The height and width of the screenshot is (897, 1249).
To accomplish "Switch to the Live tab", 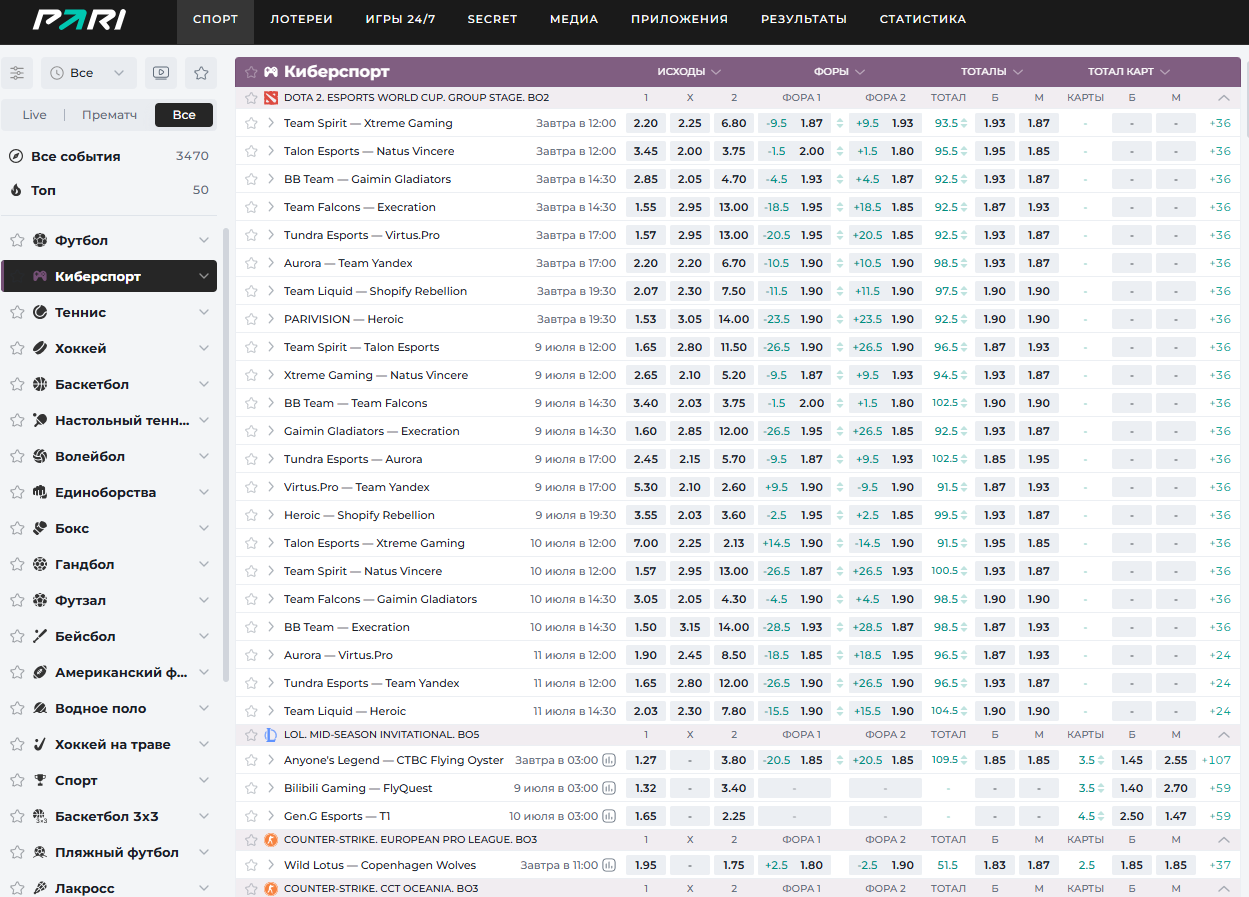I will click(x=34, y=115).
